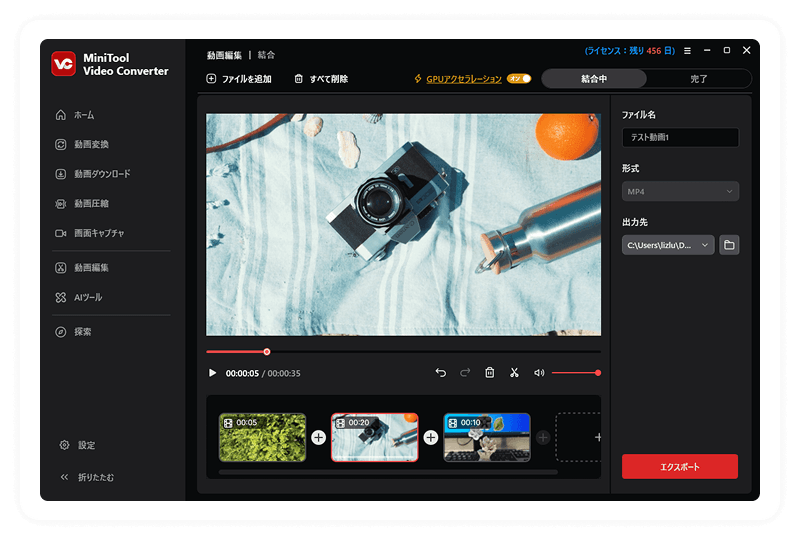The image size is (800, 540).
Task: Go to 動画ダウンロード section
Action: point(93,174)
